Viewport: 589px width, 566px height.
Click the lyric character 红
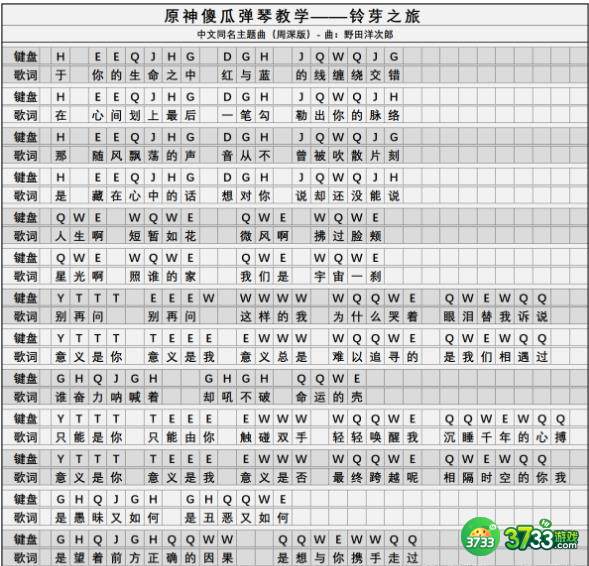pos(227,75)
